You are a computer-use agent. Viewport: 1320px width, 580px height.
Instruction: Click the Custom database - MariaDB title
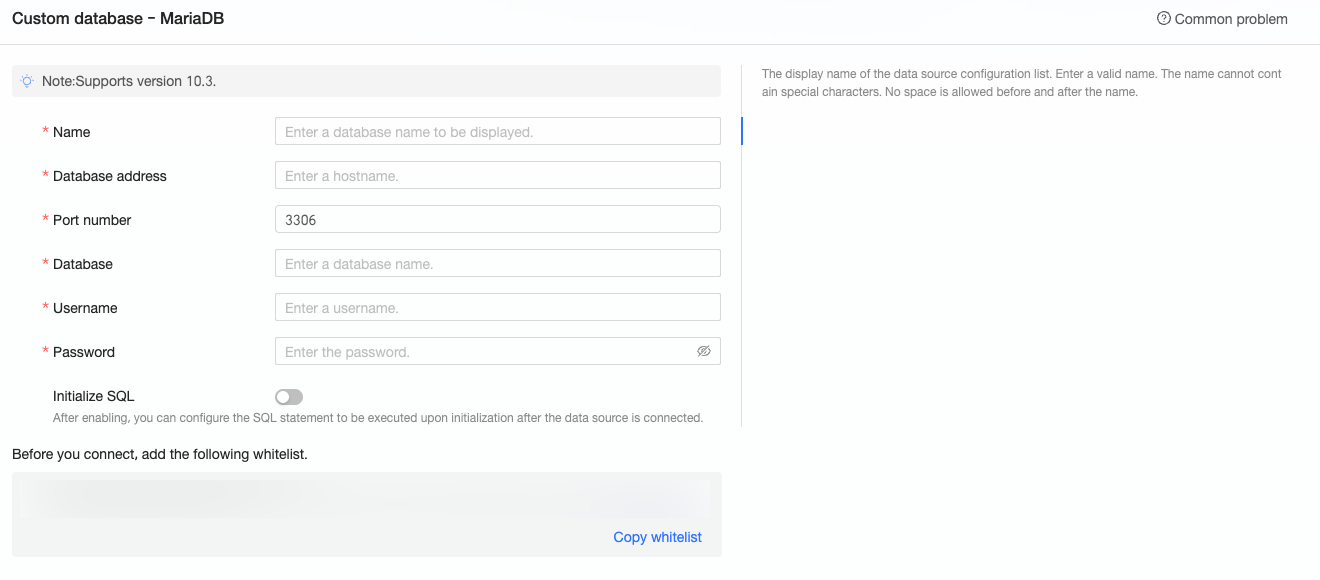coord(118,18)
